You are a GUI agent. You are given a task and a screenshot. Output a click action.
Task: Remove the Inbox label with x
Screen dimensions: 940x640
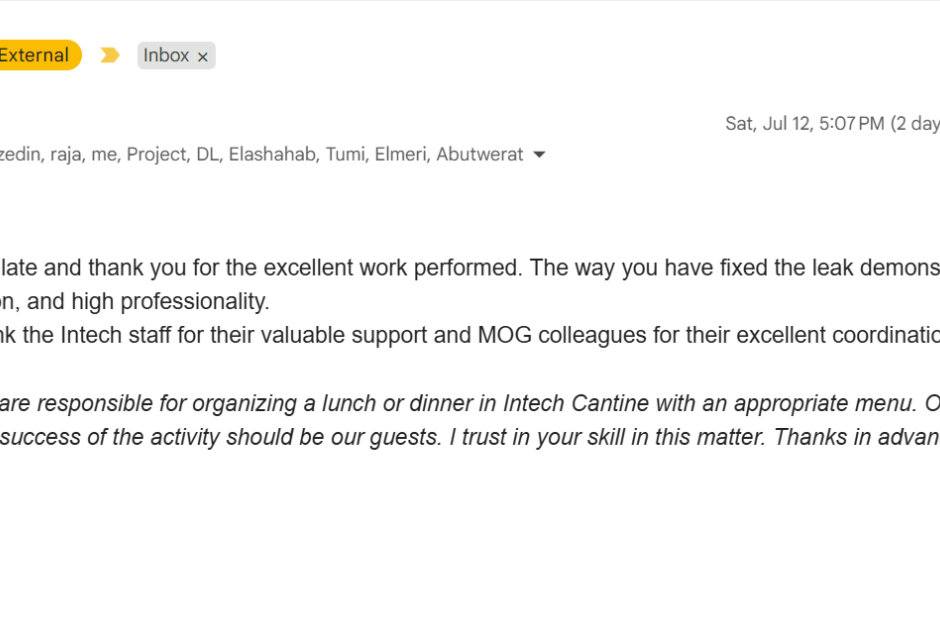pos(203,57)
